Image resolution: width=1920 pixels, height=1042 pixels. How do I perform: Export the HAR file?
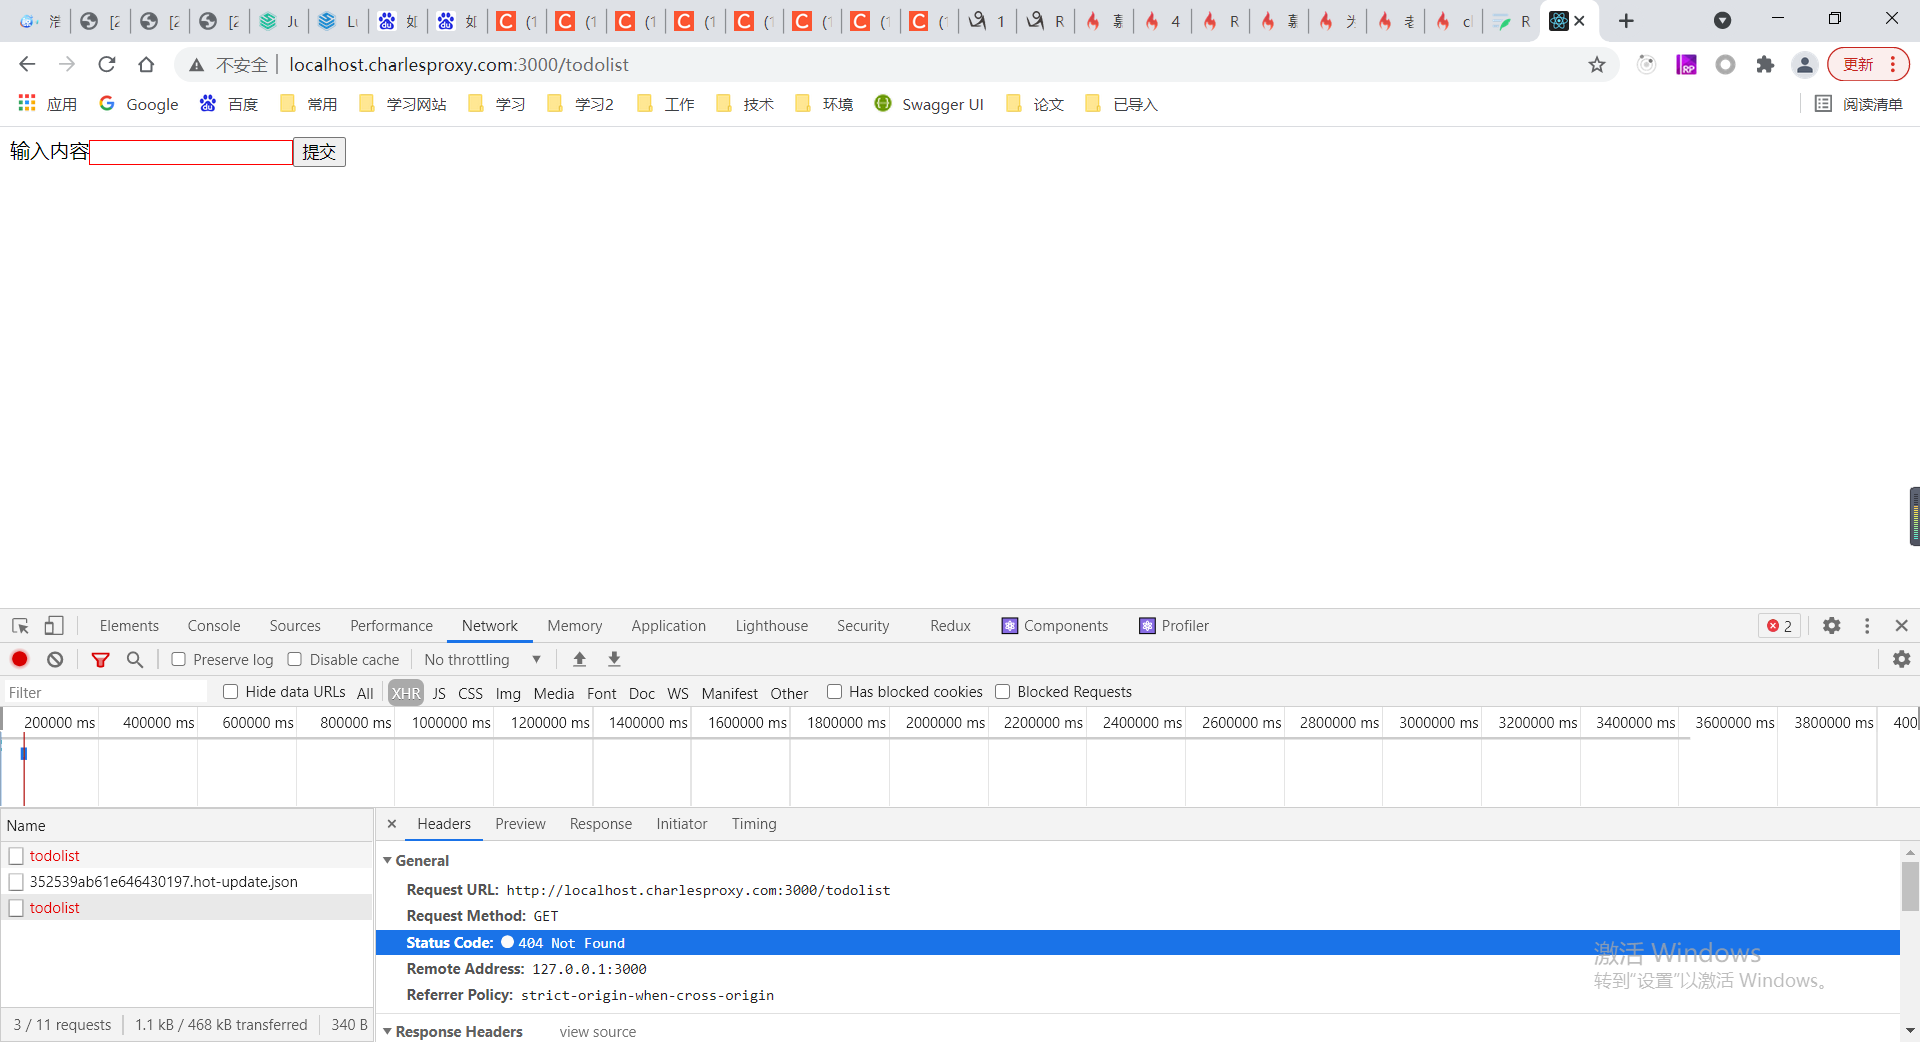[x=614, y=660]
